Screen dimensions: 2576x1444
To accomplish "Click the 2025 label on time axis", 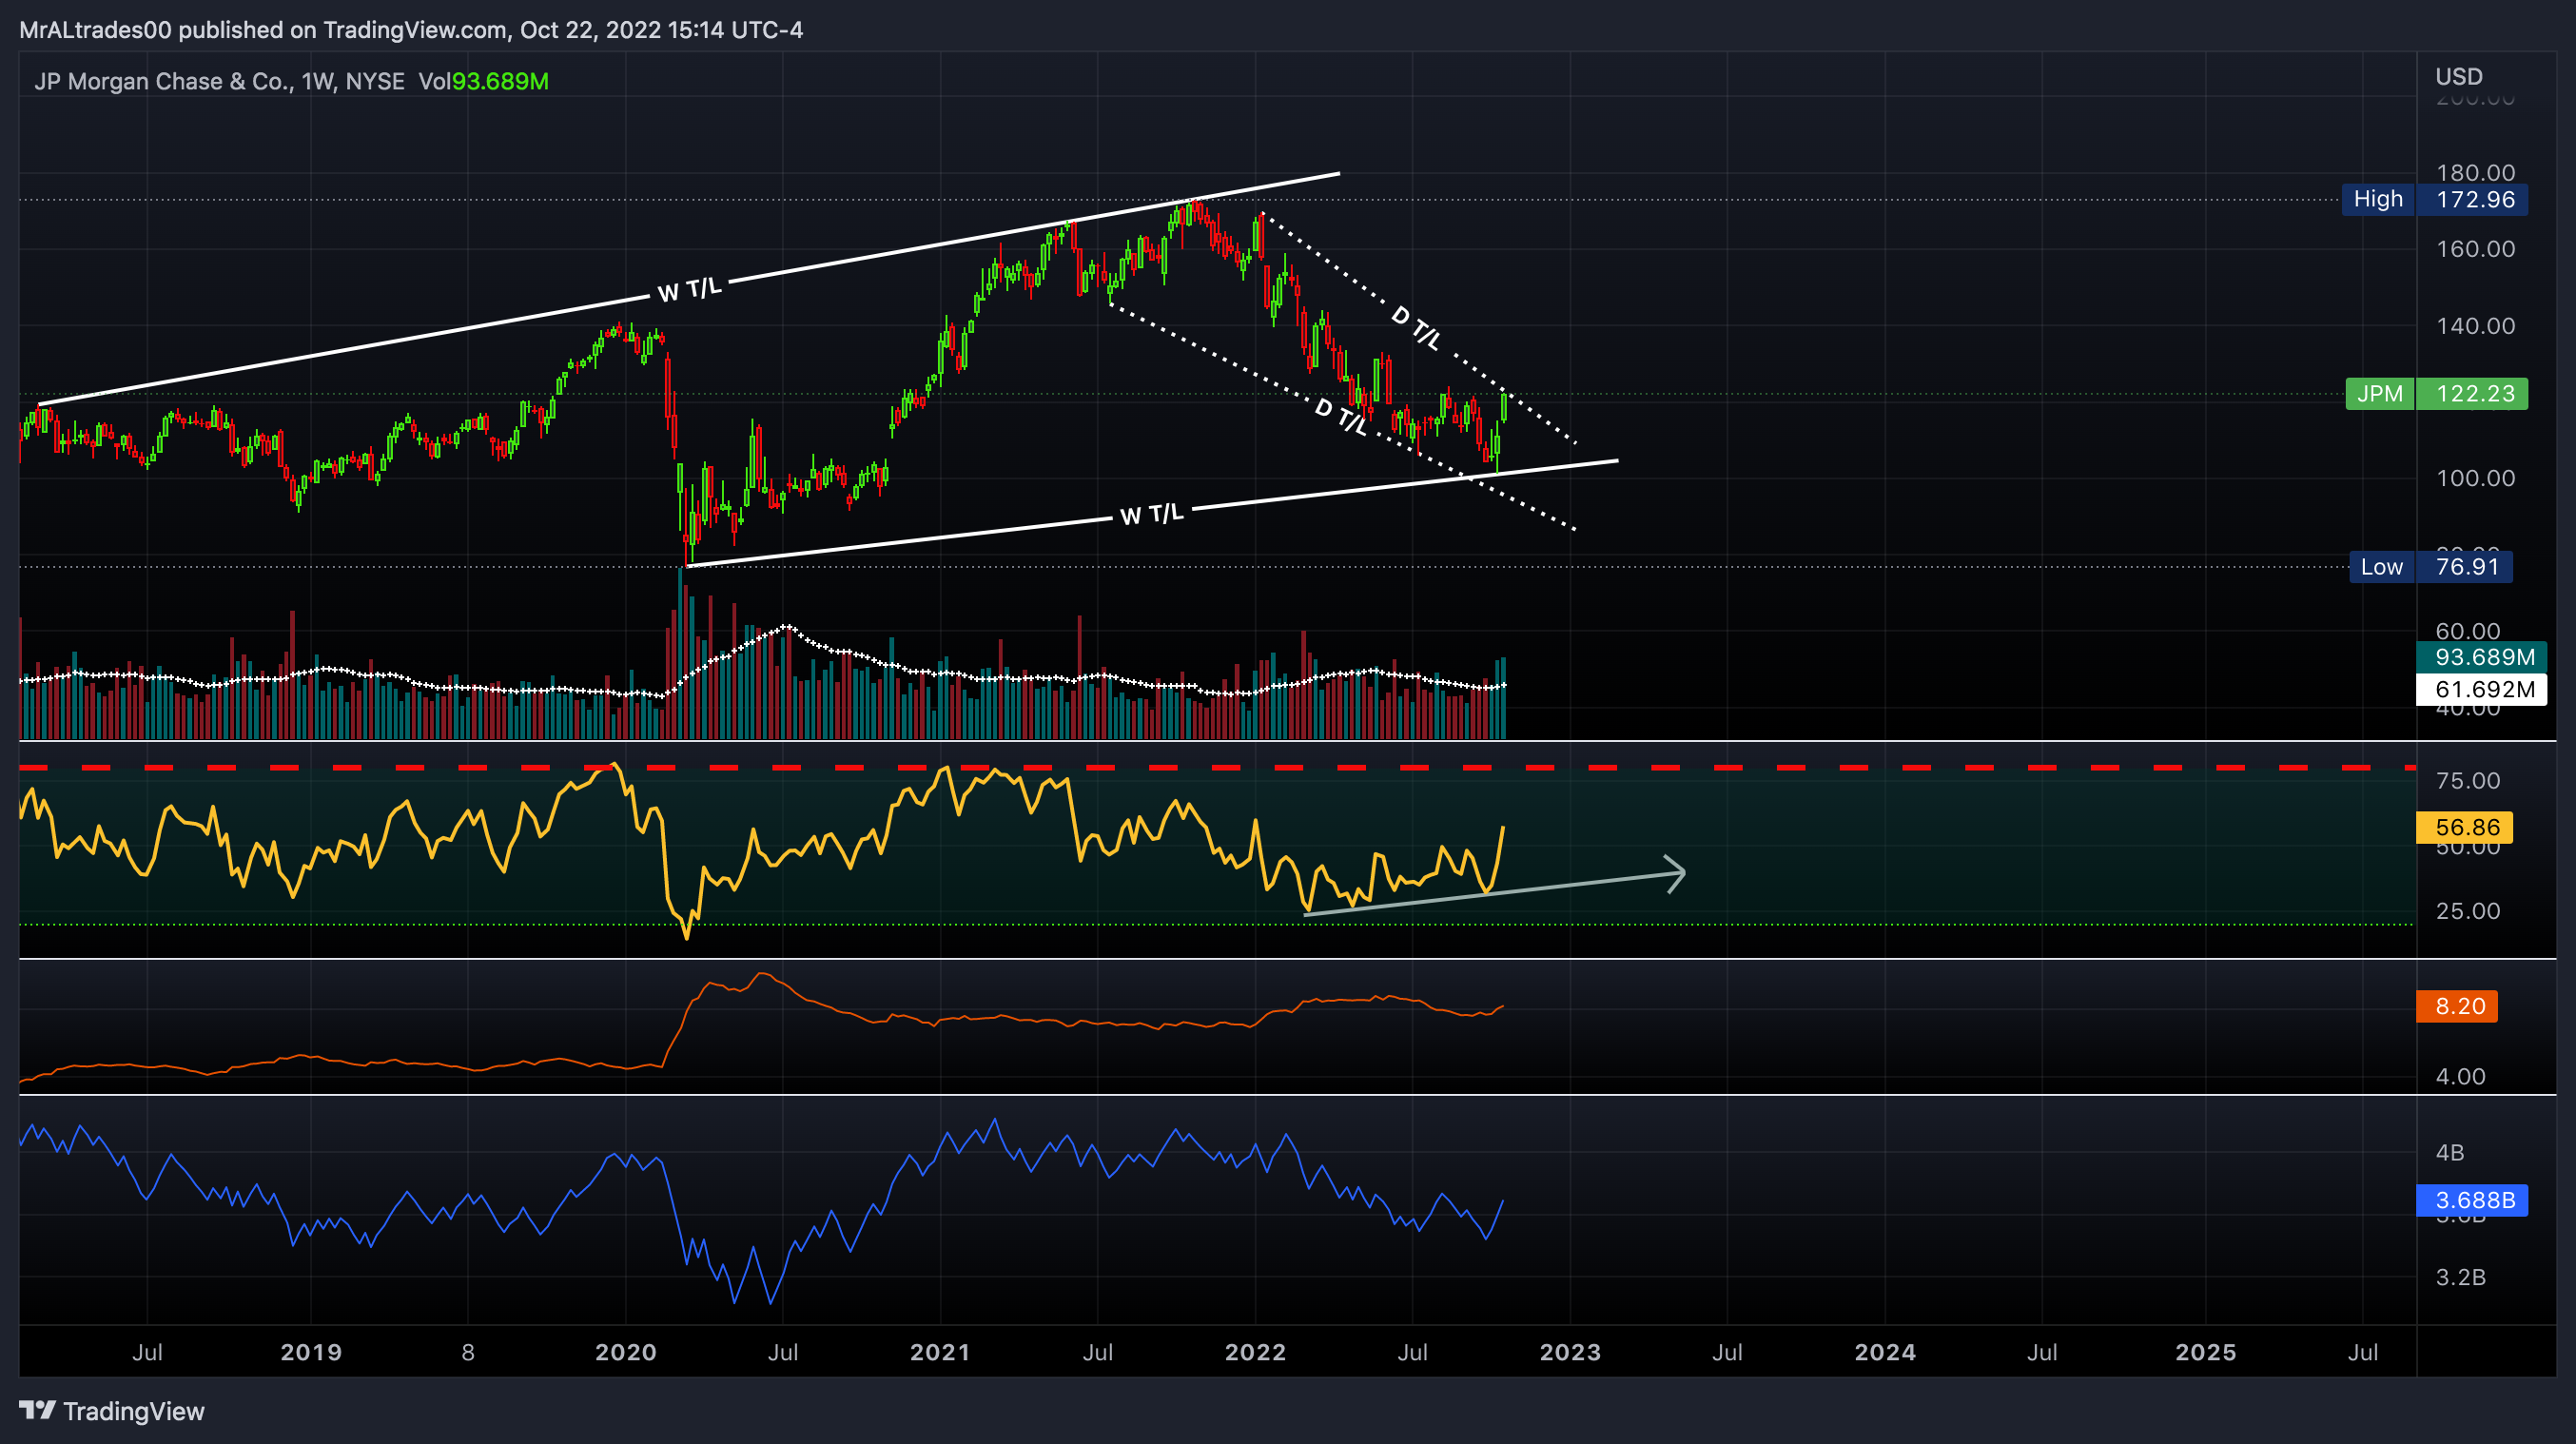I will (x=2206, y=1353).
